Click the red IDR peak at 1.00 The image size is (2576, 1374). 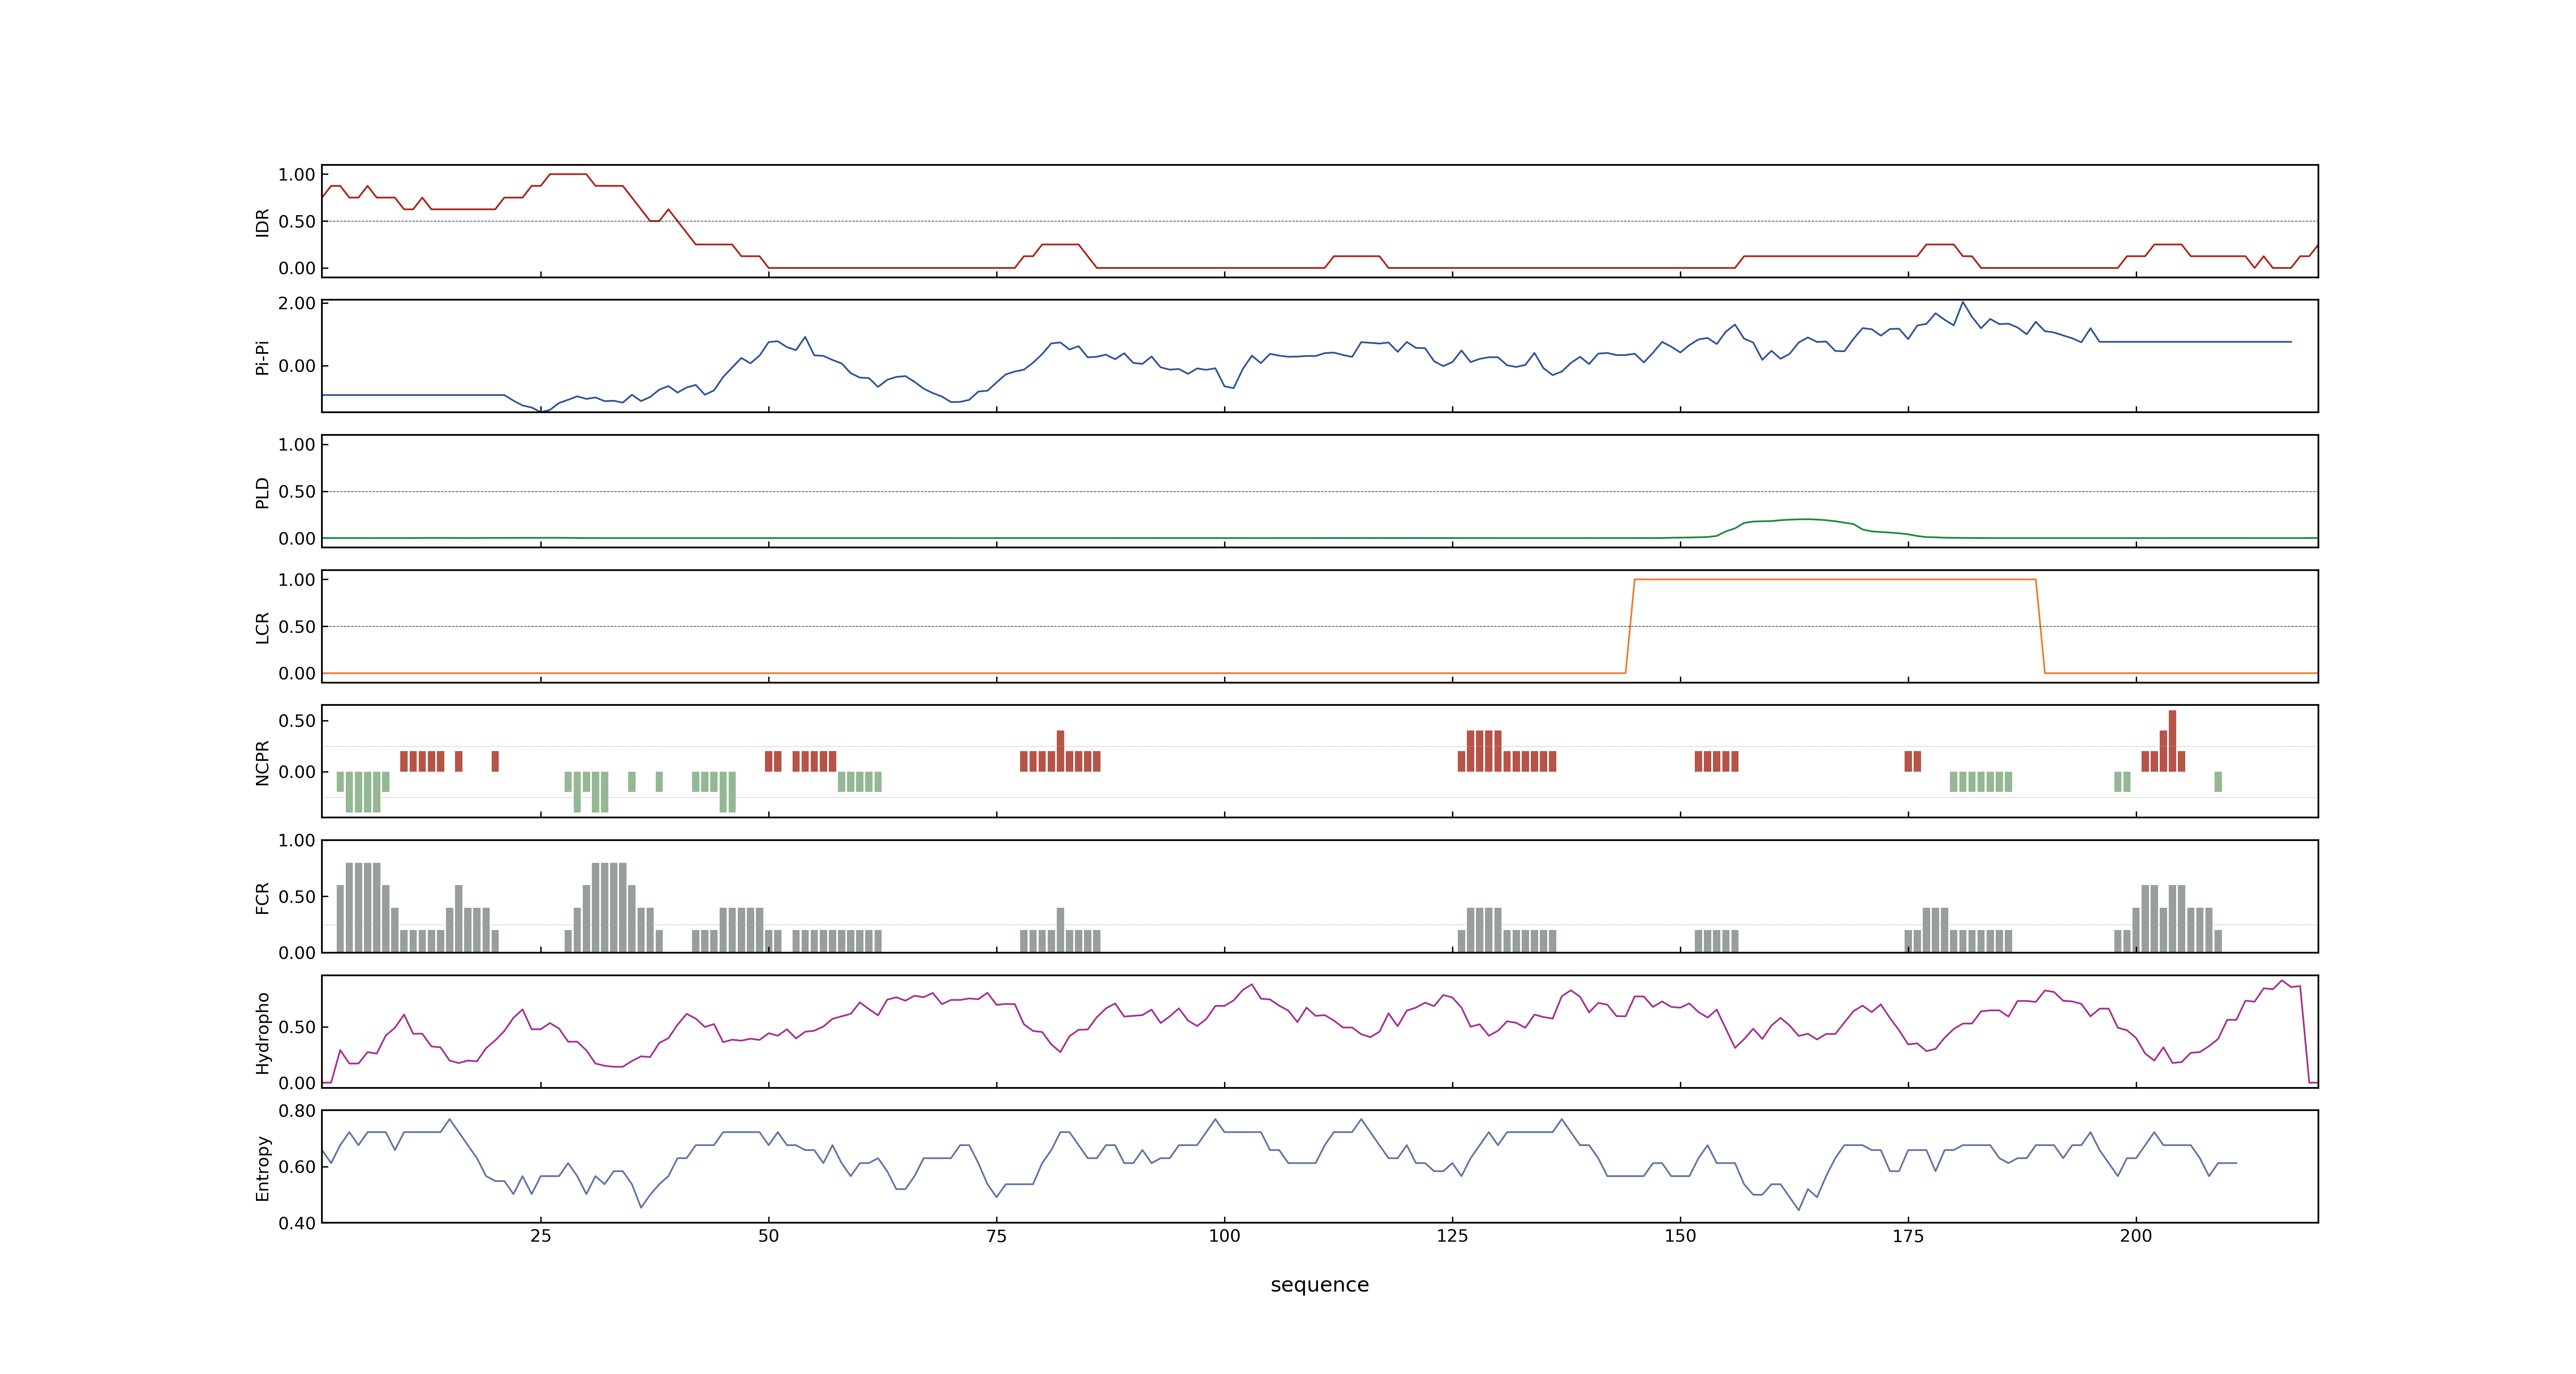[567, 174]
